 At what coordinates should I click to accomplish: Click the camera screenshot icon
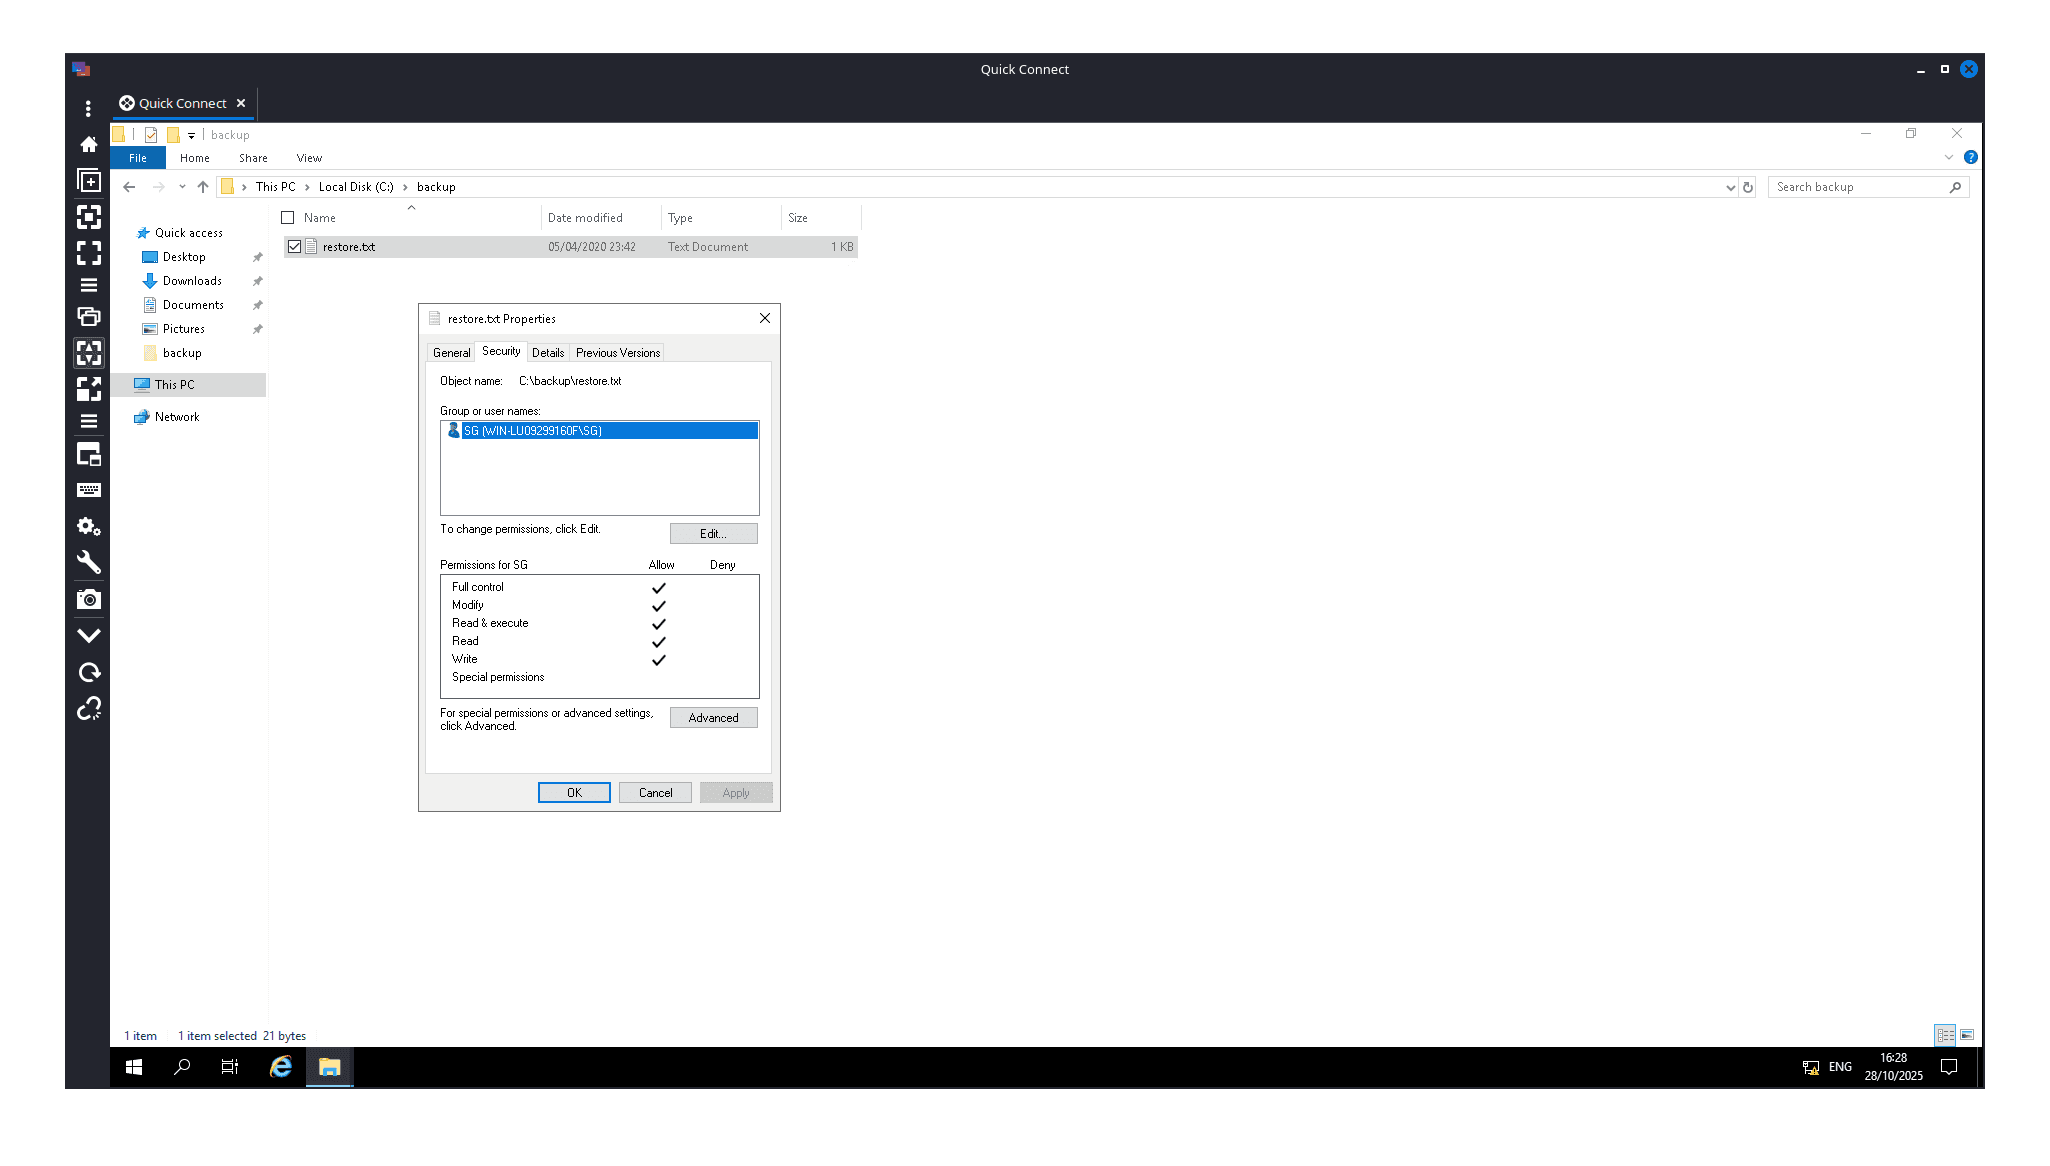[x=89, y=599]
